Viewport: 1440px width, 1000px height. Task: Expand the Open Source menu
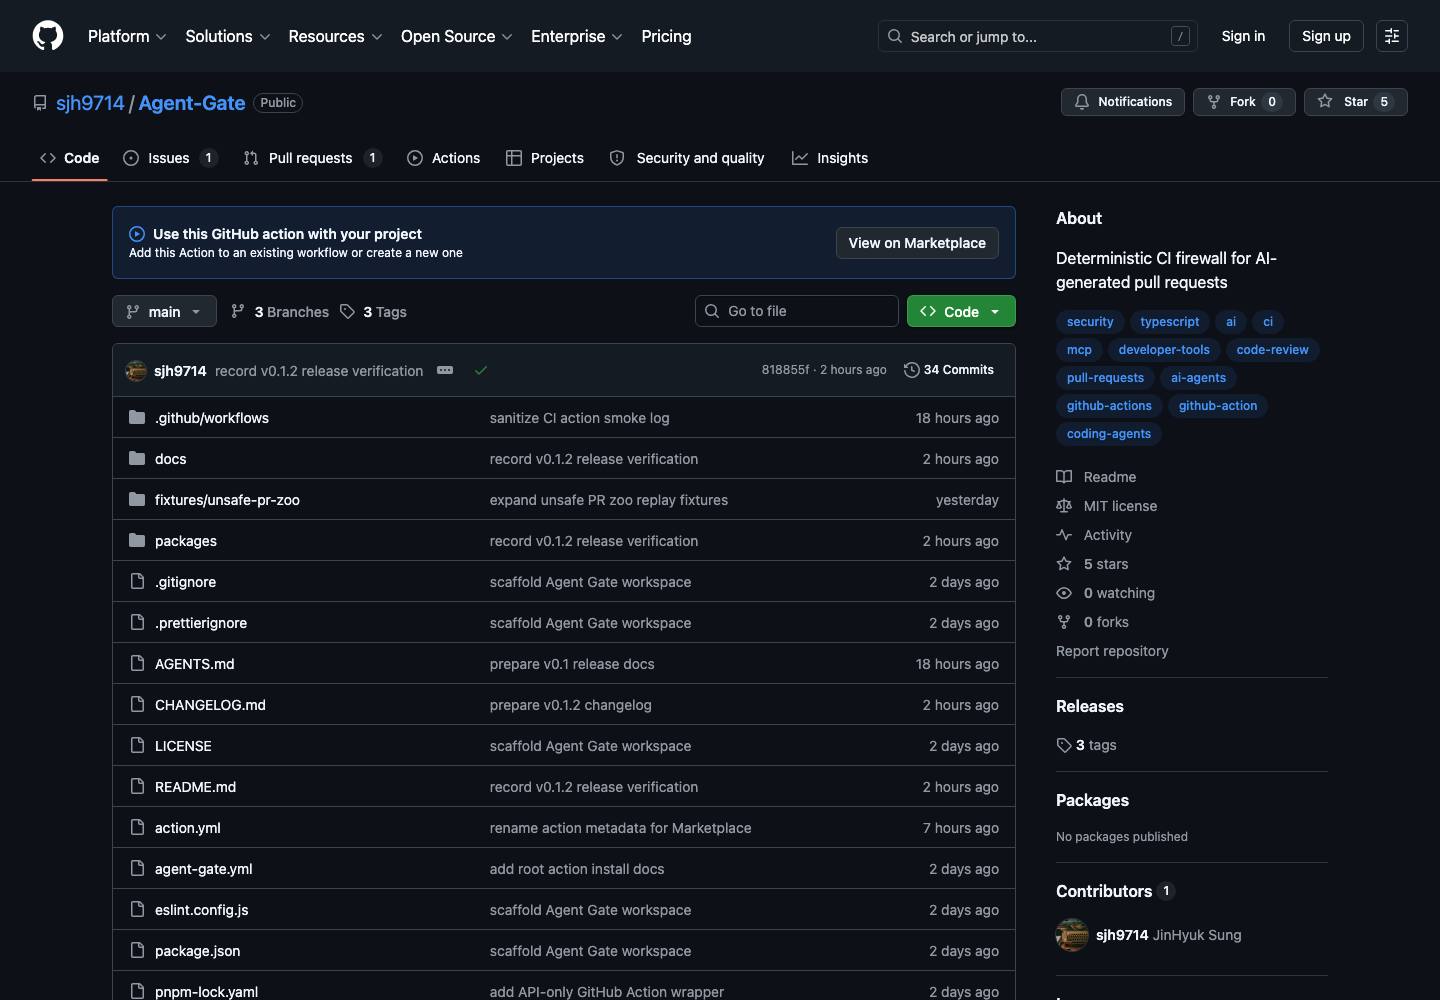(456, 36)
